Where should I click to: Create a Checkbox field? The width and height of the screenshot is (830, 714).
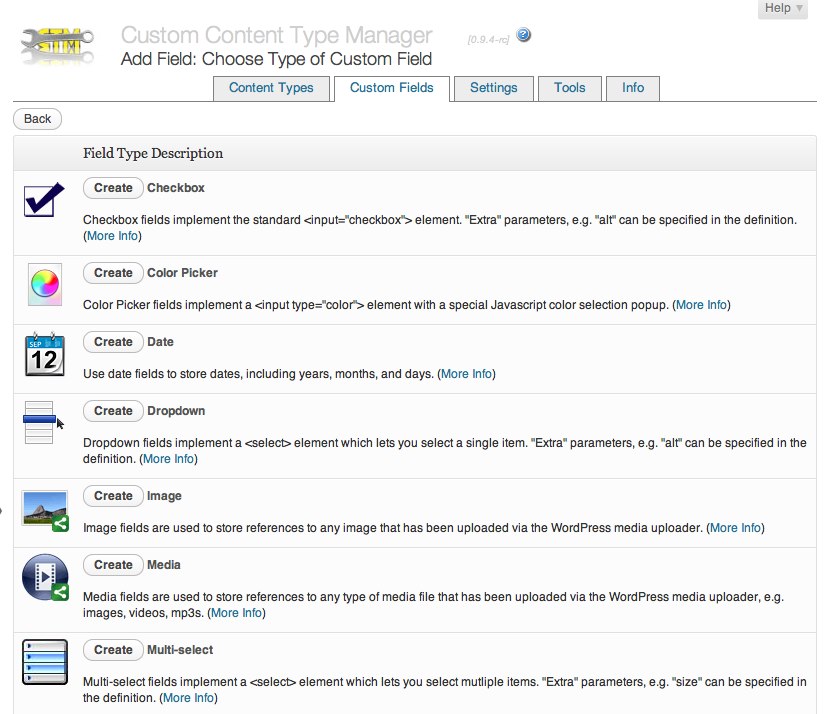pyautogui.click(x=113, y=188)
